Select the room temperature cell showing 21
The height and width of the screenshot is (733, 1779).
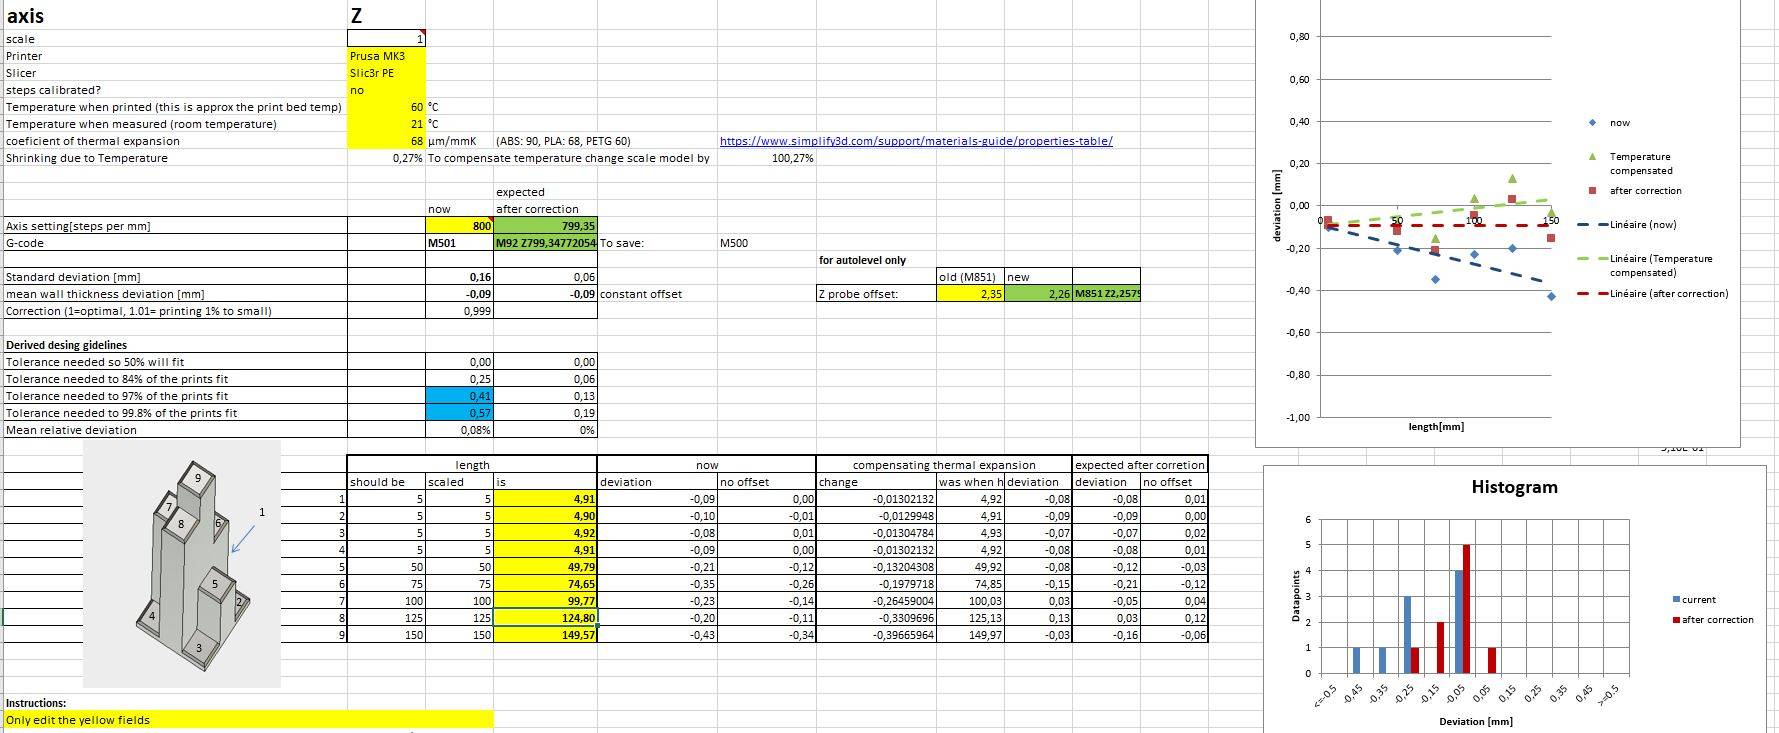386,124
